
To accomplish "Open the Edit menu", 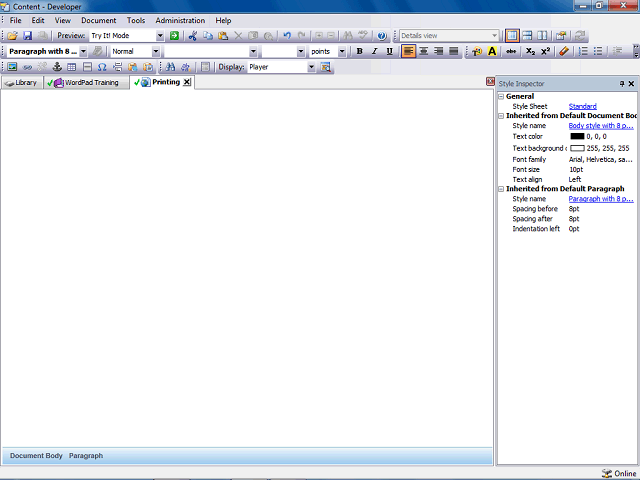I will click(x=38, y=20).
